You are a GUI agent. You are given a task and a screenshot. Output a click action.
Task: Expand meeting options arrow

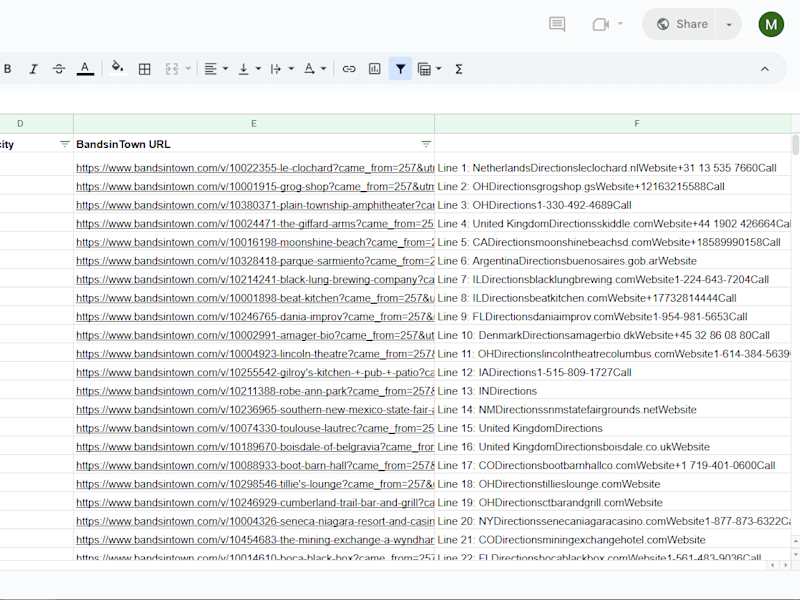coord(620,23)
